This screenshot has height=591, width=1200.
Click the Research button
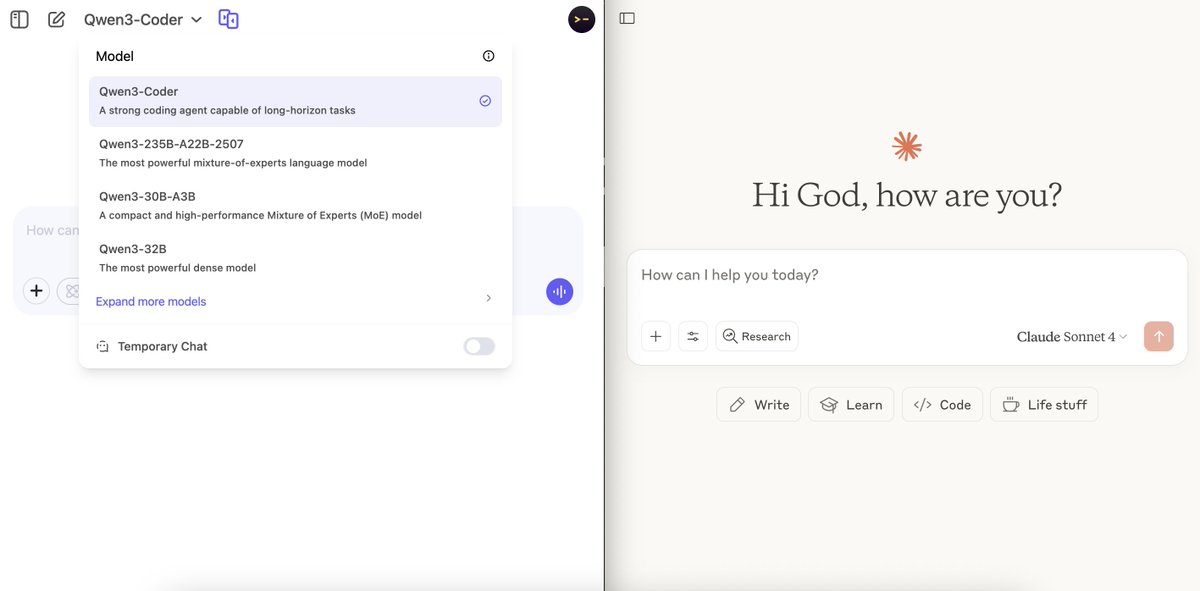click(x=757, y=336)
